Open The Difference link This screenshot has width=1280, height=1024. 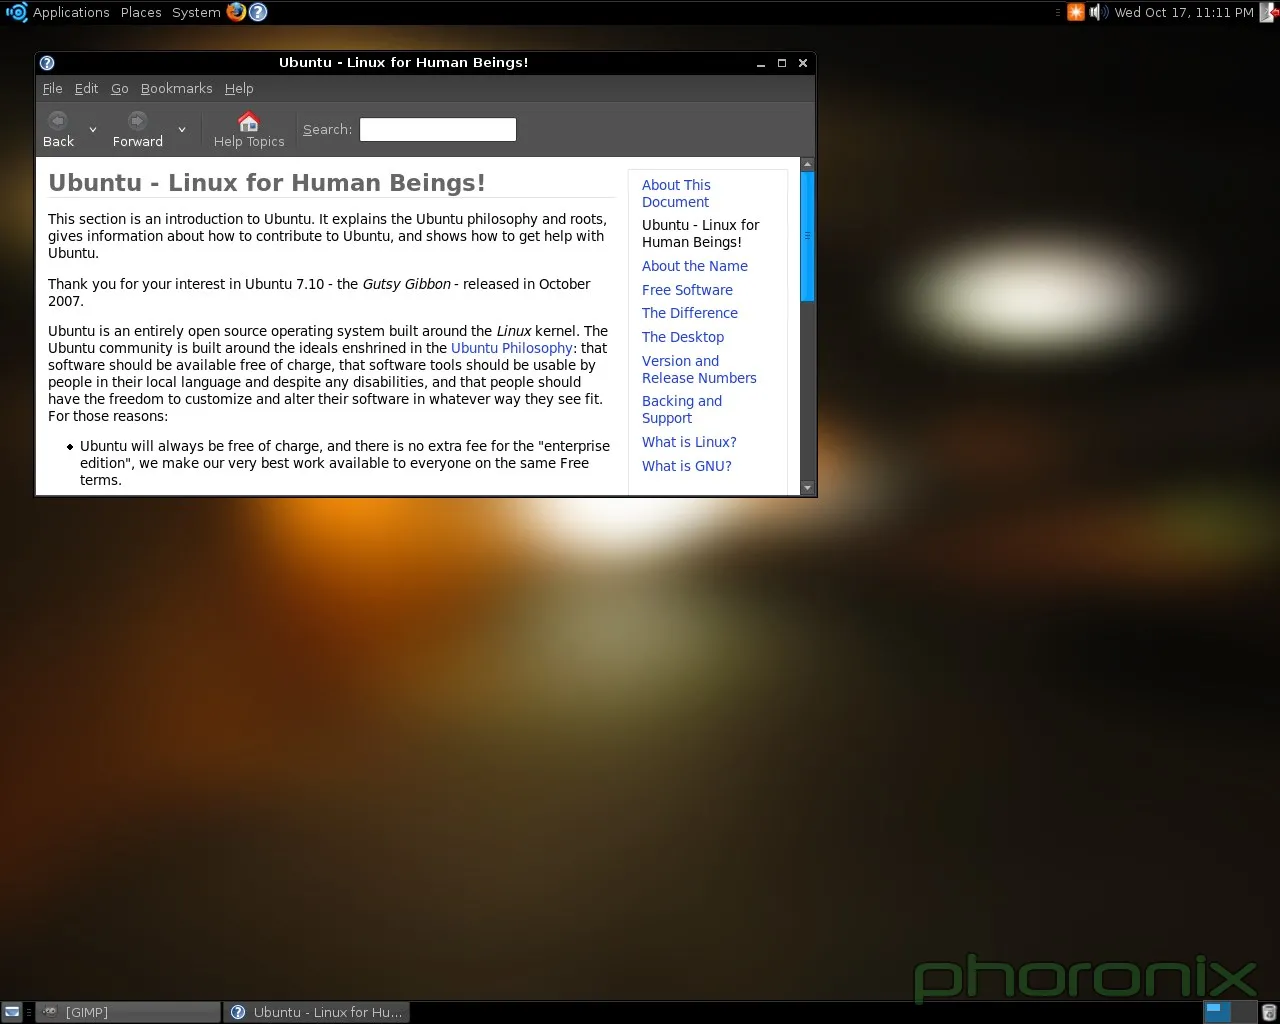690,313
